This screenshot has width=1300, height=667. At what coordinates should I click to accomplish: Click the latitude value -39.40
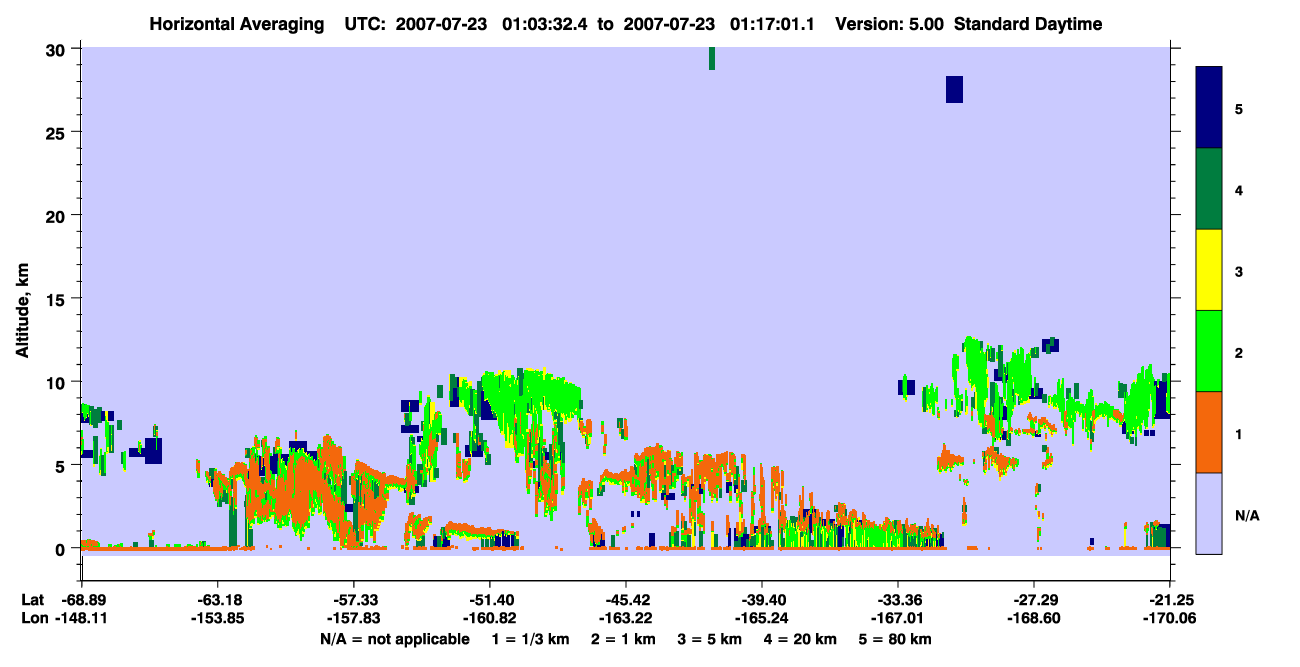click(x=762, y=600)
